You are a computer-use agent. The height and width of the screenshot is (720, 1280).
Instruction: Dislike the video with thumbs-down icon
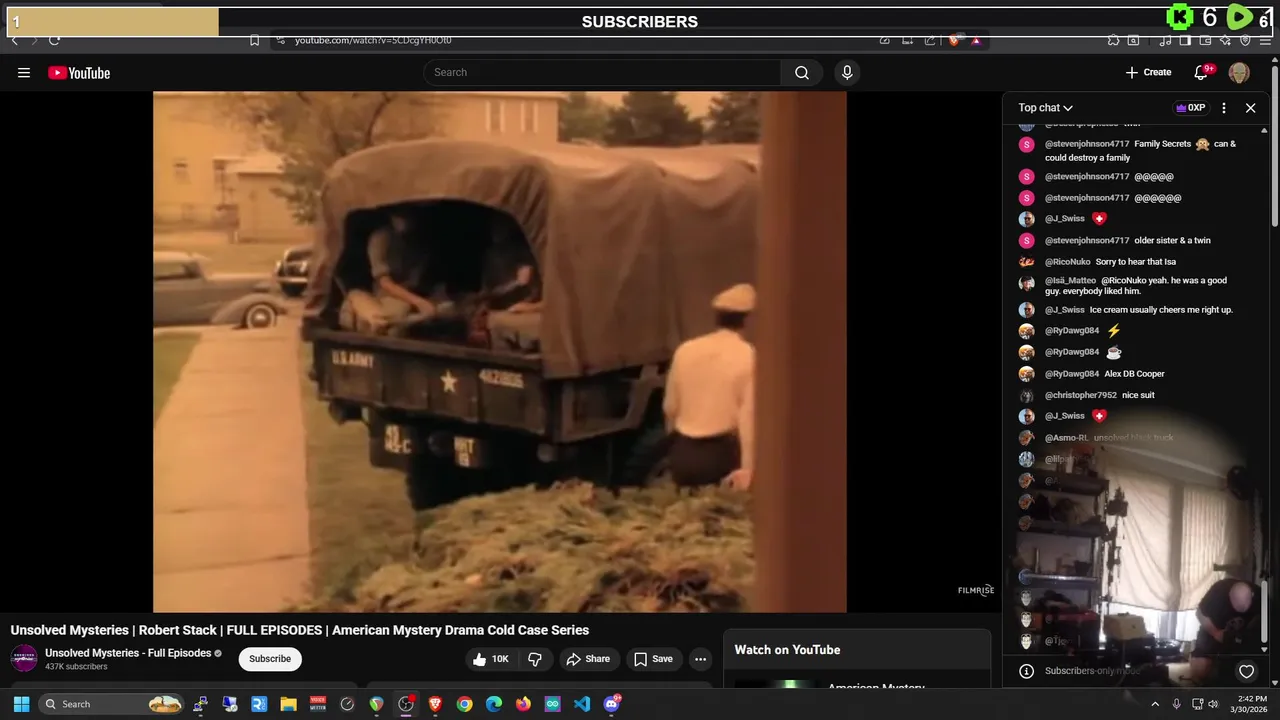coord(535,659)
